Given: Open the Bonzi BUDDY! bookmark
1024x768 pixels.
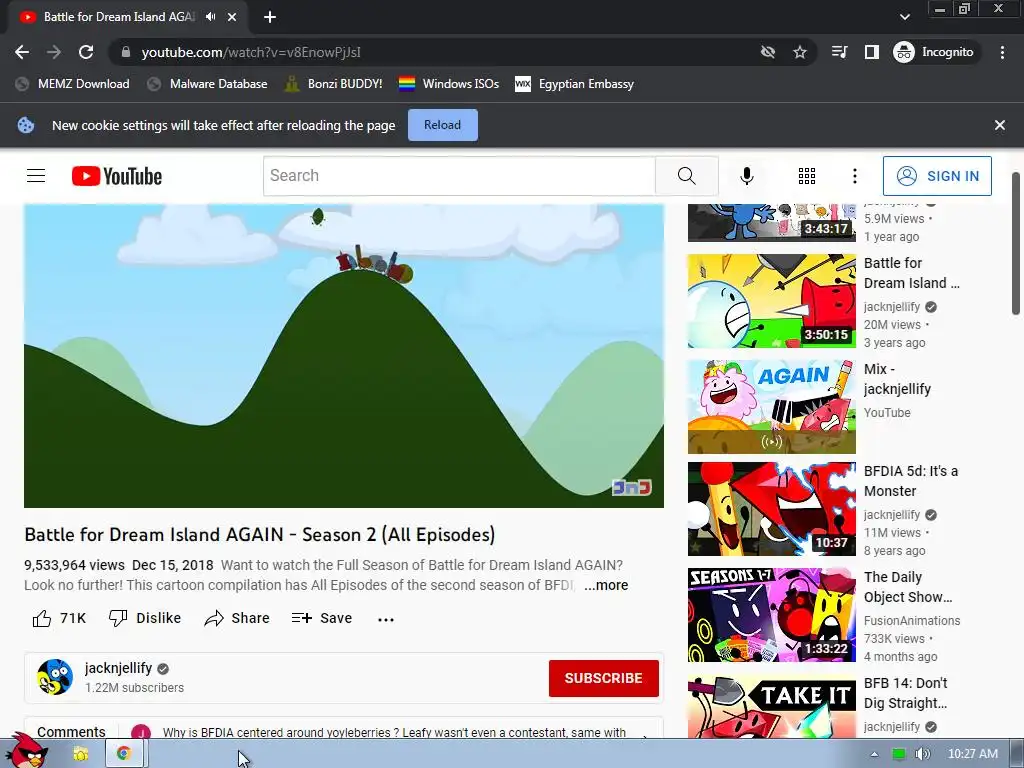Looking at the screenshot, I should [334, 84].
